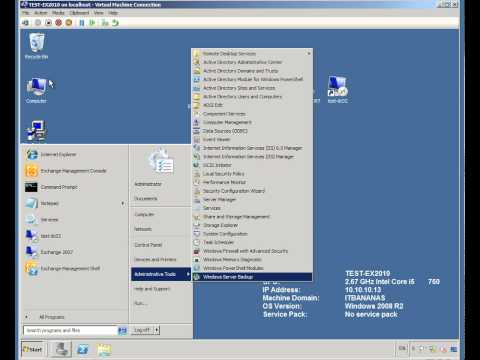Screen dimensions: 480x360
Task: Click Revert toolbar icon
Action: tap(116, 23)
